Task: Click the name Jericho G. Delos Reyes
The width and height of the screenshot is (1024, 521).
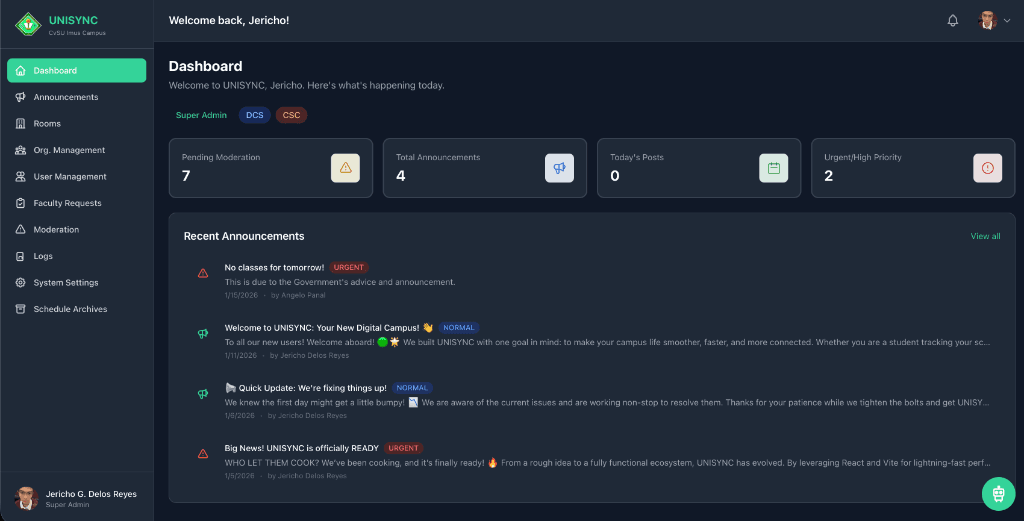Action: [91, 494]
